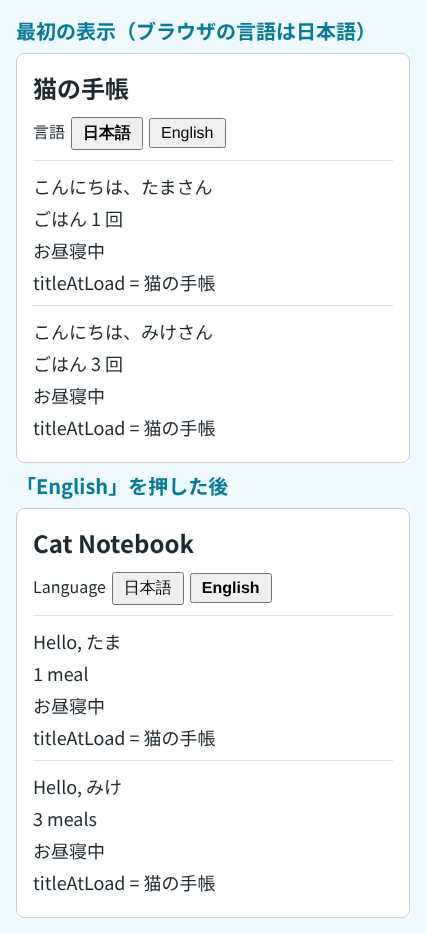Click the English button in the 猫の手帳 panel

(187, 133)
